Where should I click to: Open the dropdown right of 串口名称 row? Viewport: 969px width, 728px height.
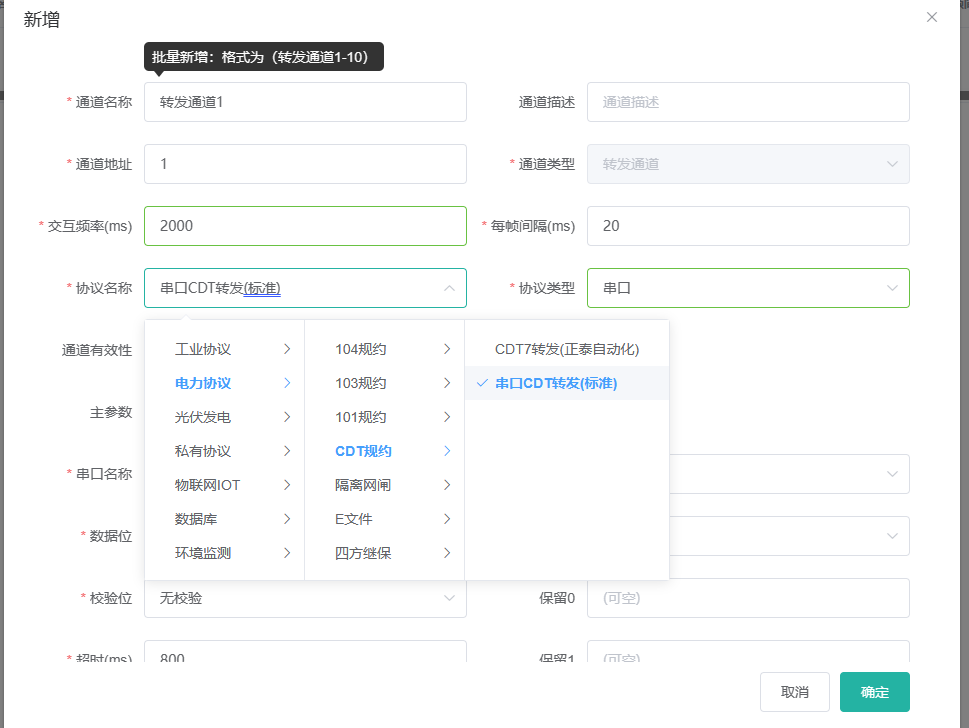[789, 474]
